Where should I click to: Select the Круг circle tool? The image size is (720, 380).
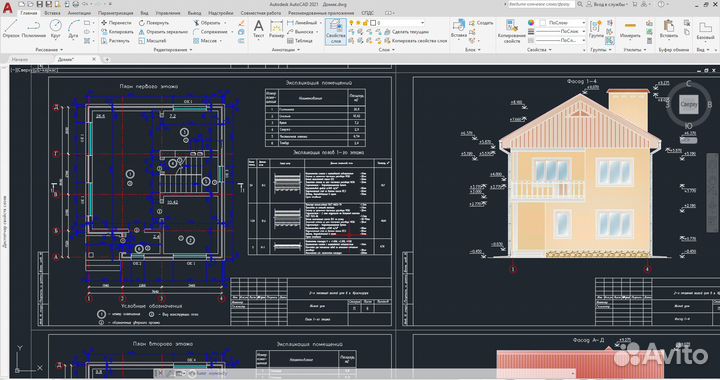coord(56,28)
